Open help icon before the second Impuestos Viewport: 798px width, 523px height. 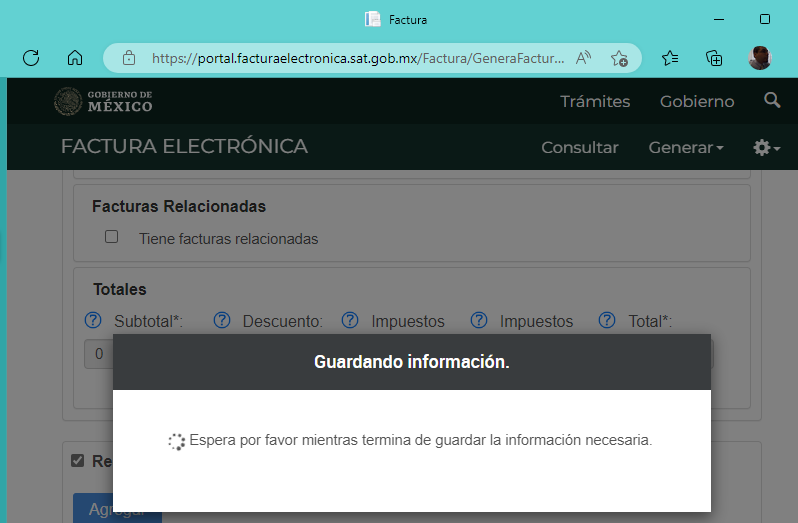tap(479, 321)
